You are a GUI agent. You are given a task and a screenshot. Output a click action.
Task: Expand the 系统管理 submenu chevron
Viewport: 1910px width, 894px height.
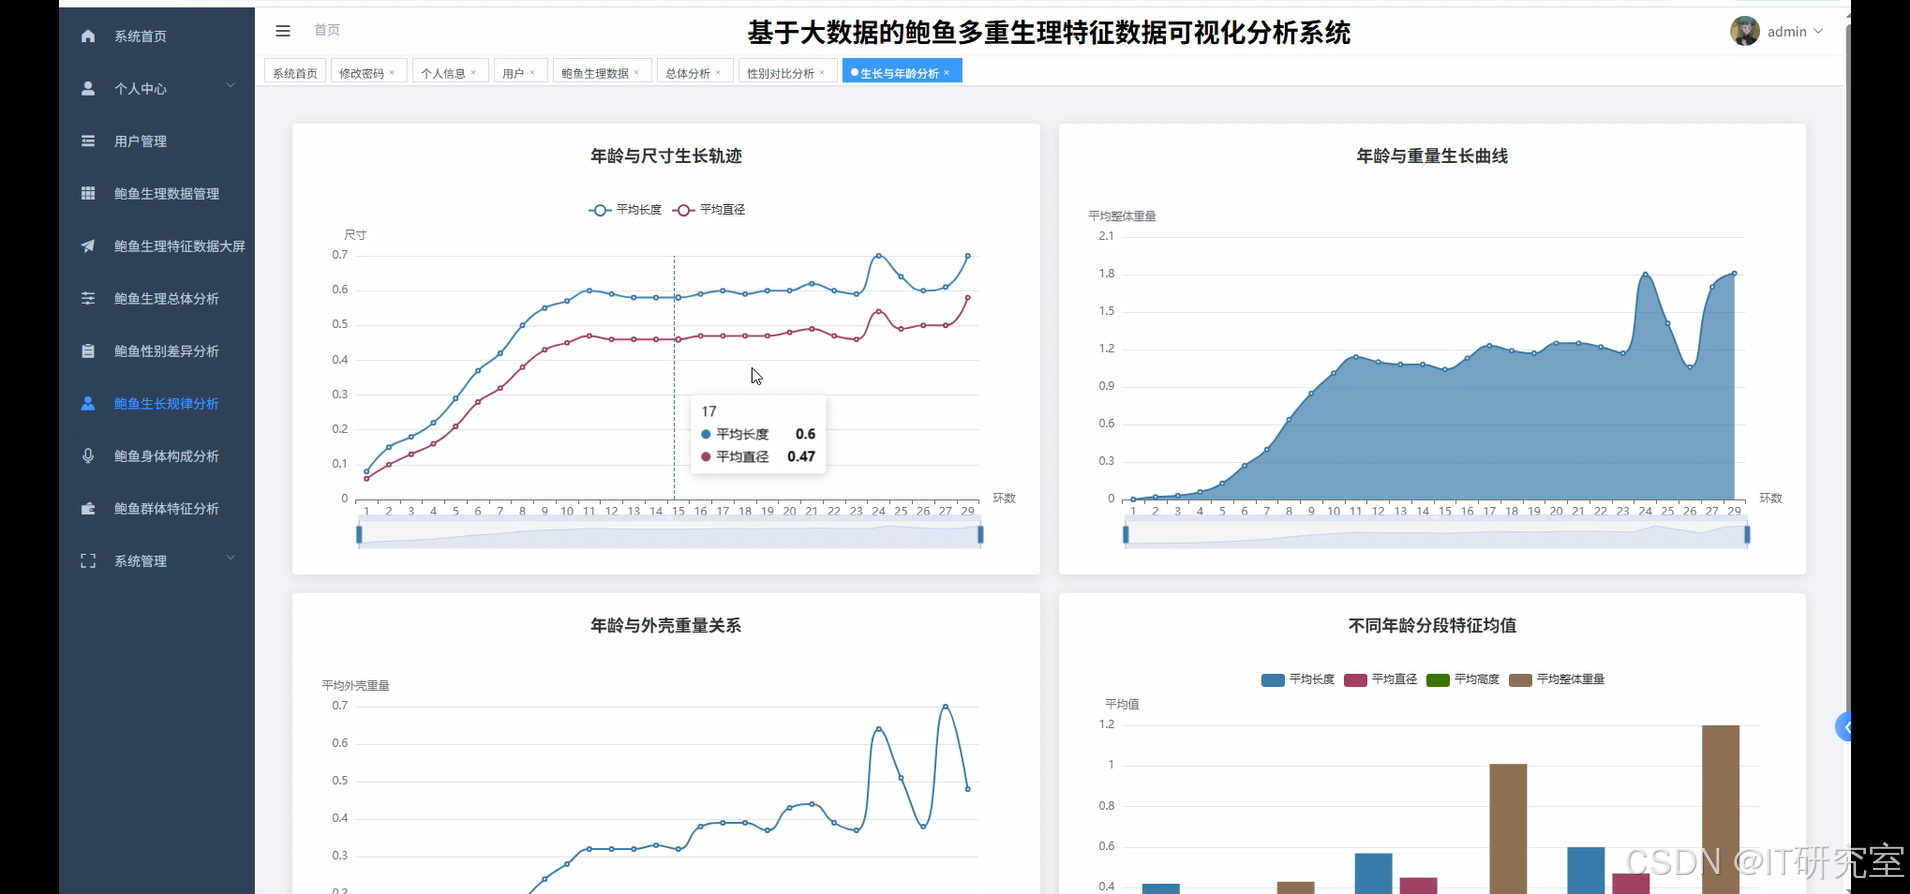(231, 558)
